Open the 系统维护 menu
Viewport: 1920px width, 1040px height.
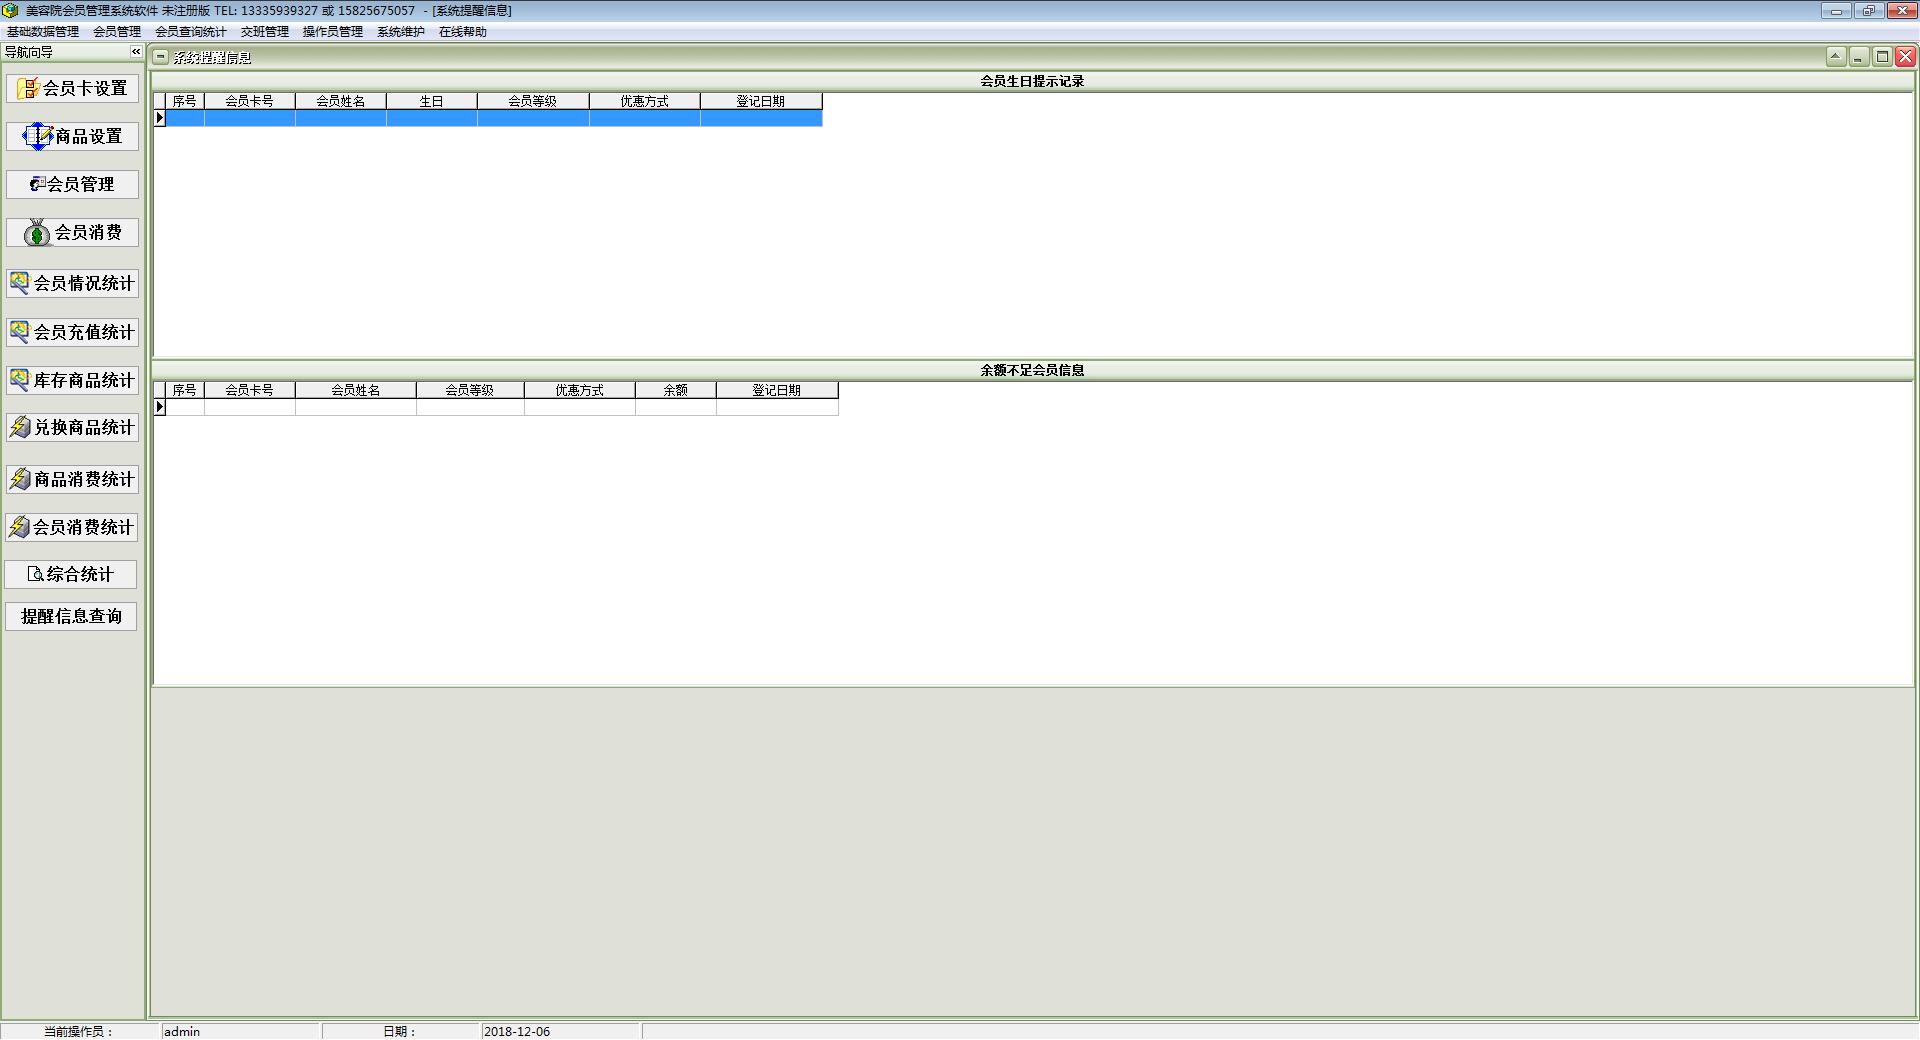coord(401,32)
